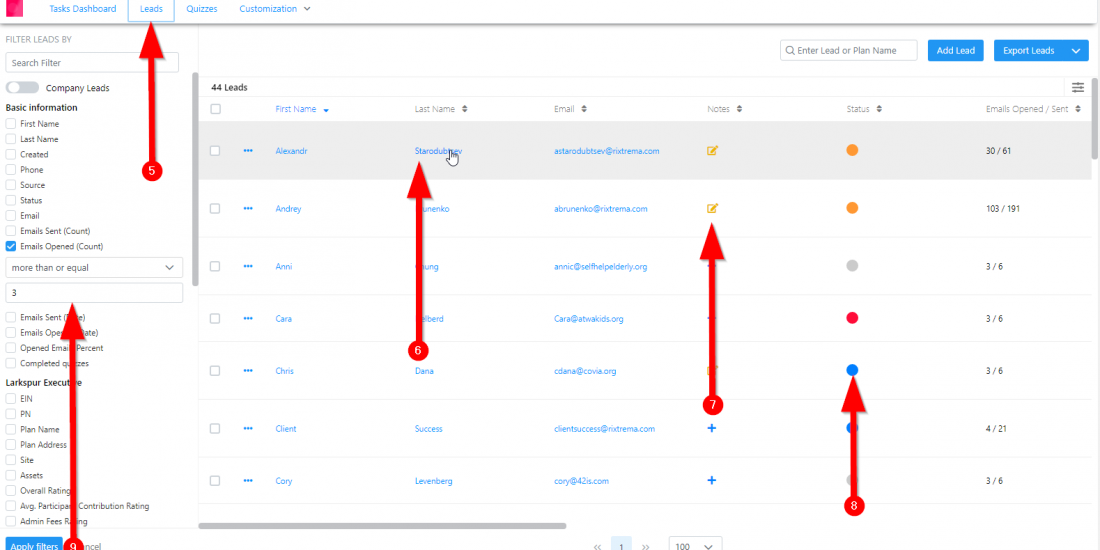Edit the note for Alexandr Starodubtsev
This screenshot has width=1100, height=550.
click(x=712, y=151)
